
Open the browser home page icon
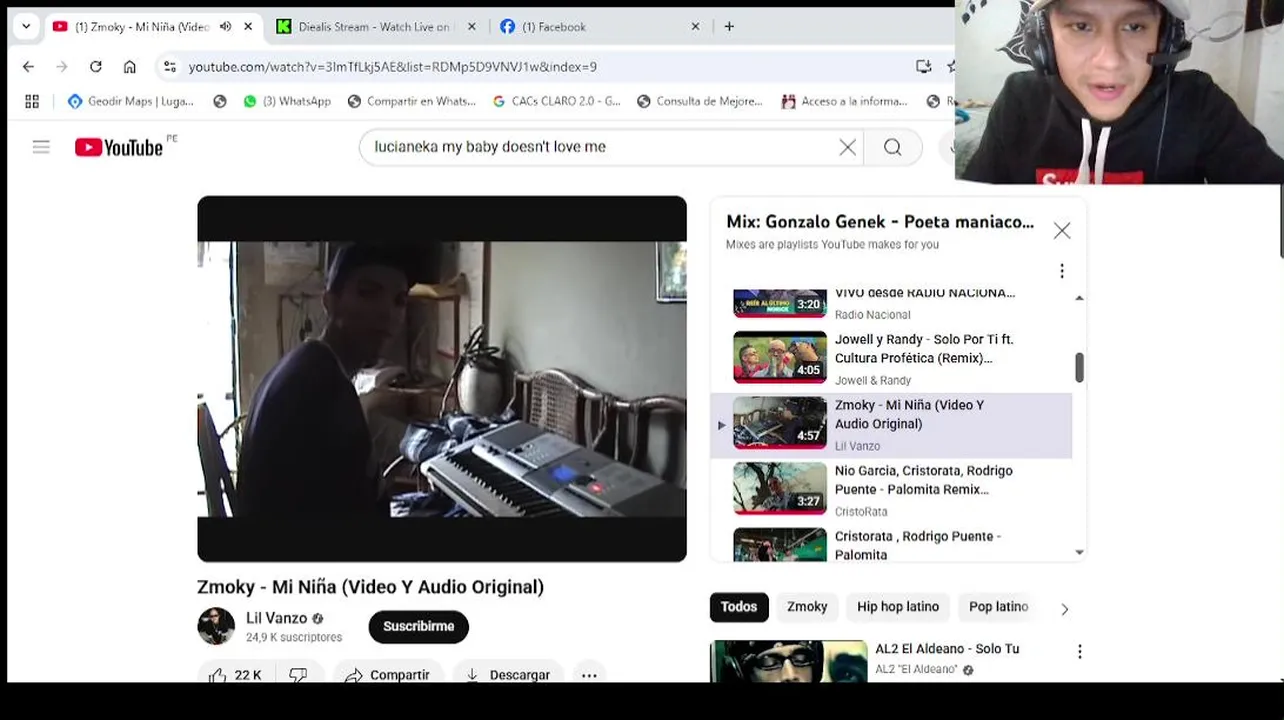pyautogui.click(x=130, y=66)
